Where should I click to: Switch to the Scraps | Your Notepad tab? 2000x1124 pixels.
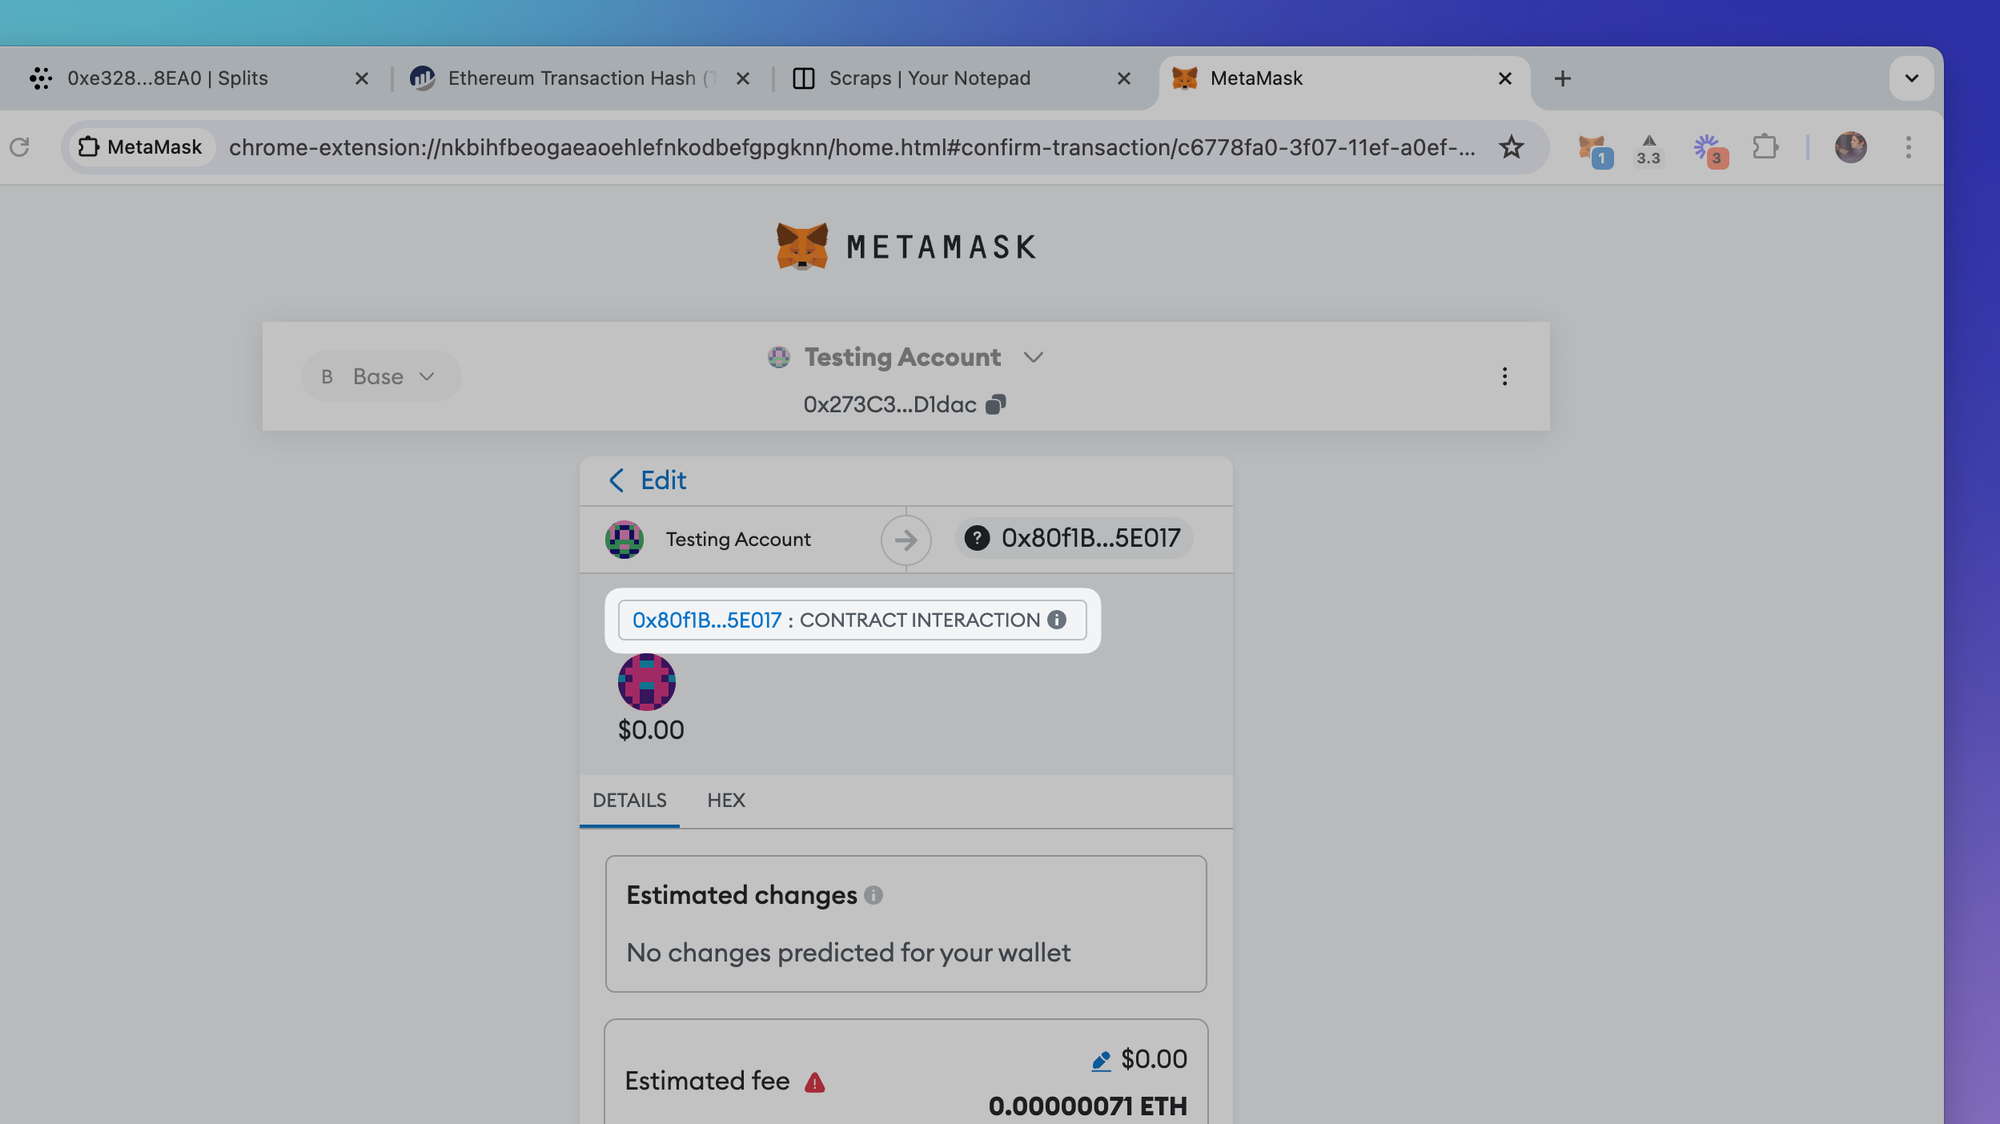[x=929, y=78]
